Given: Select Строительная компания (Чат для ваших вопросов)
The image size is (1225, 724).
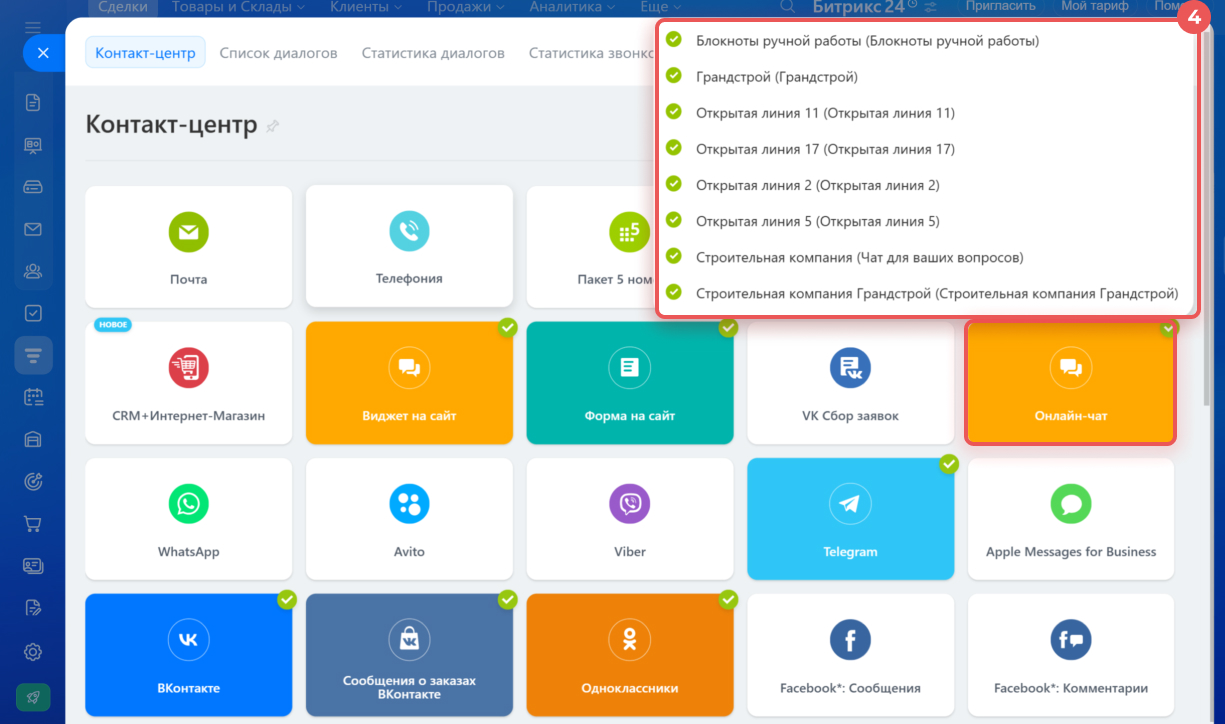Looking at the screenshot, I should [x=859, y=257].
